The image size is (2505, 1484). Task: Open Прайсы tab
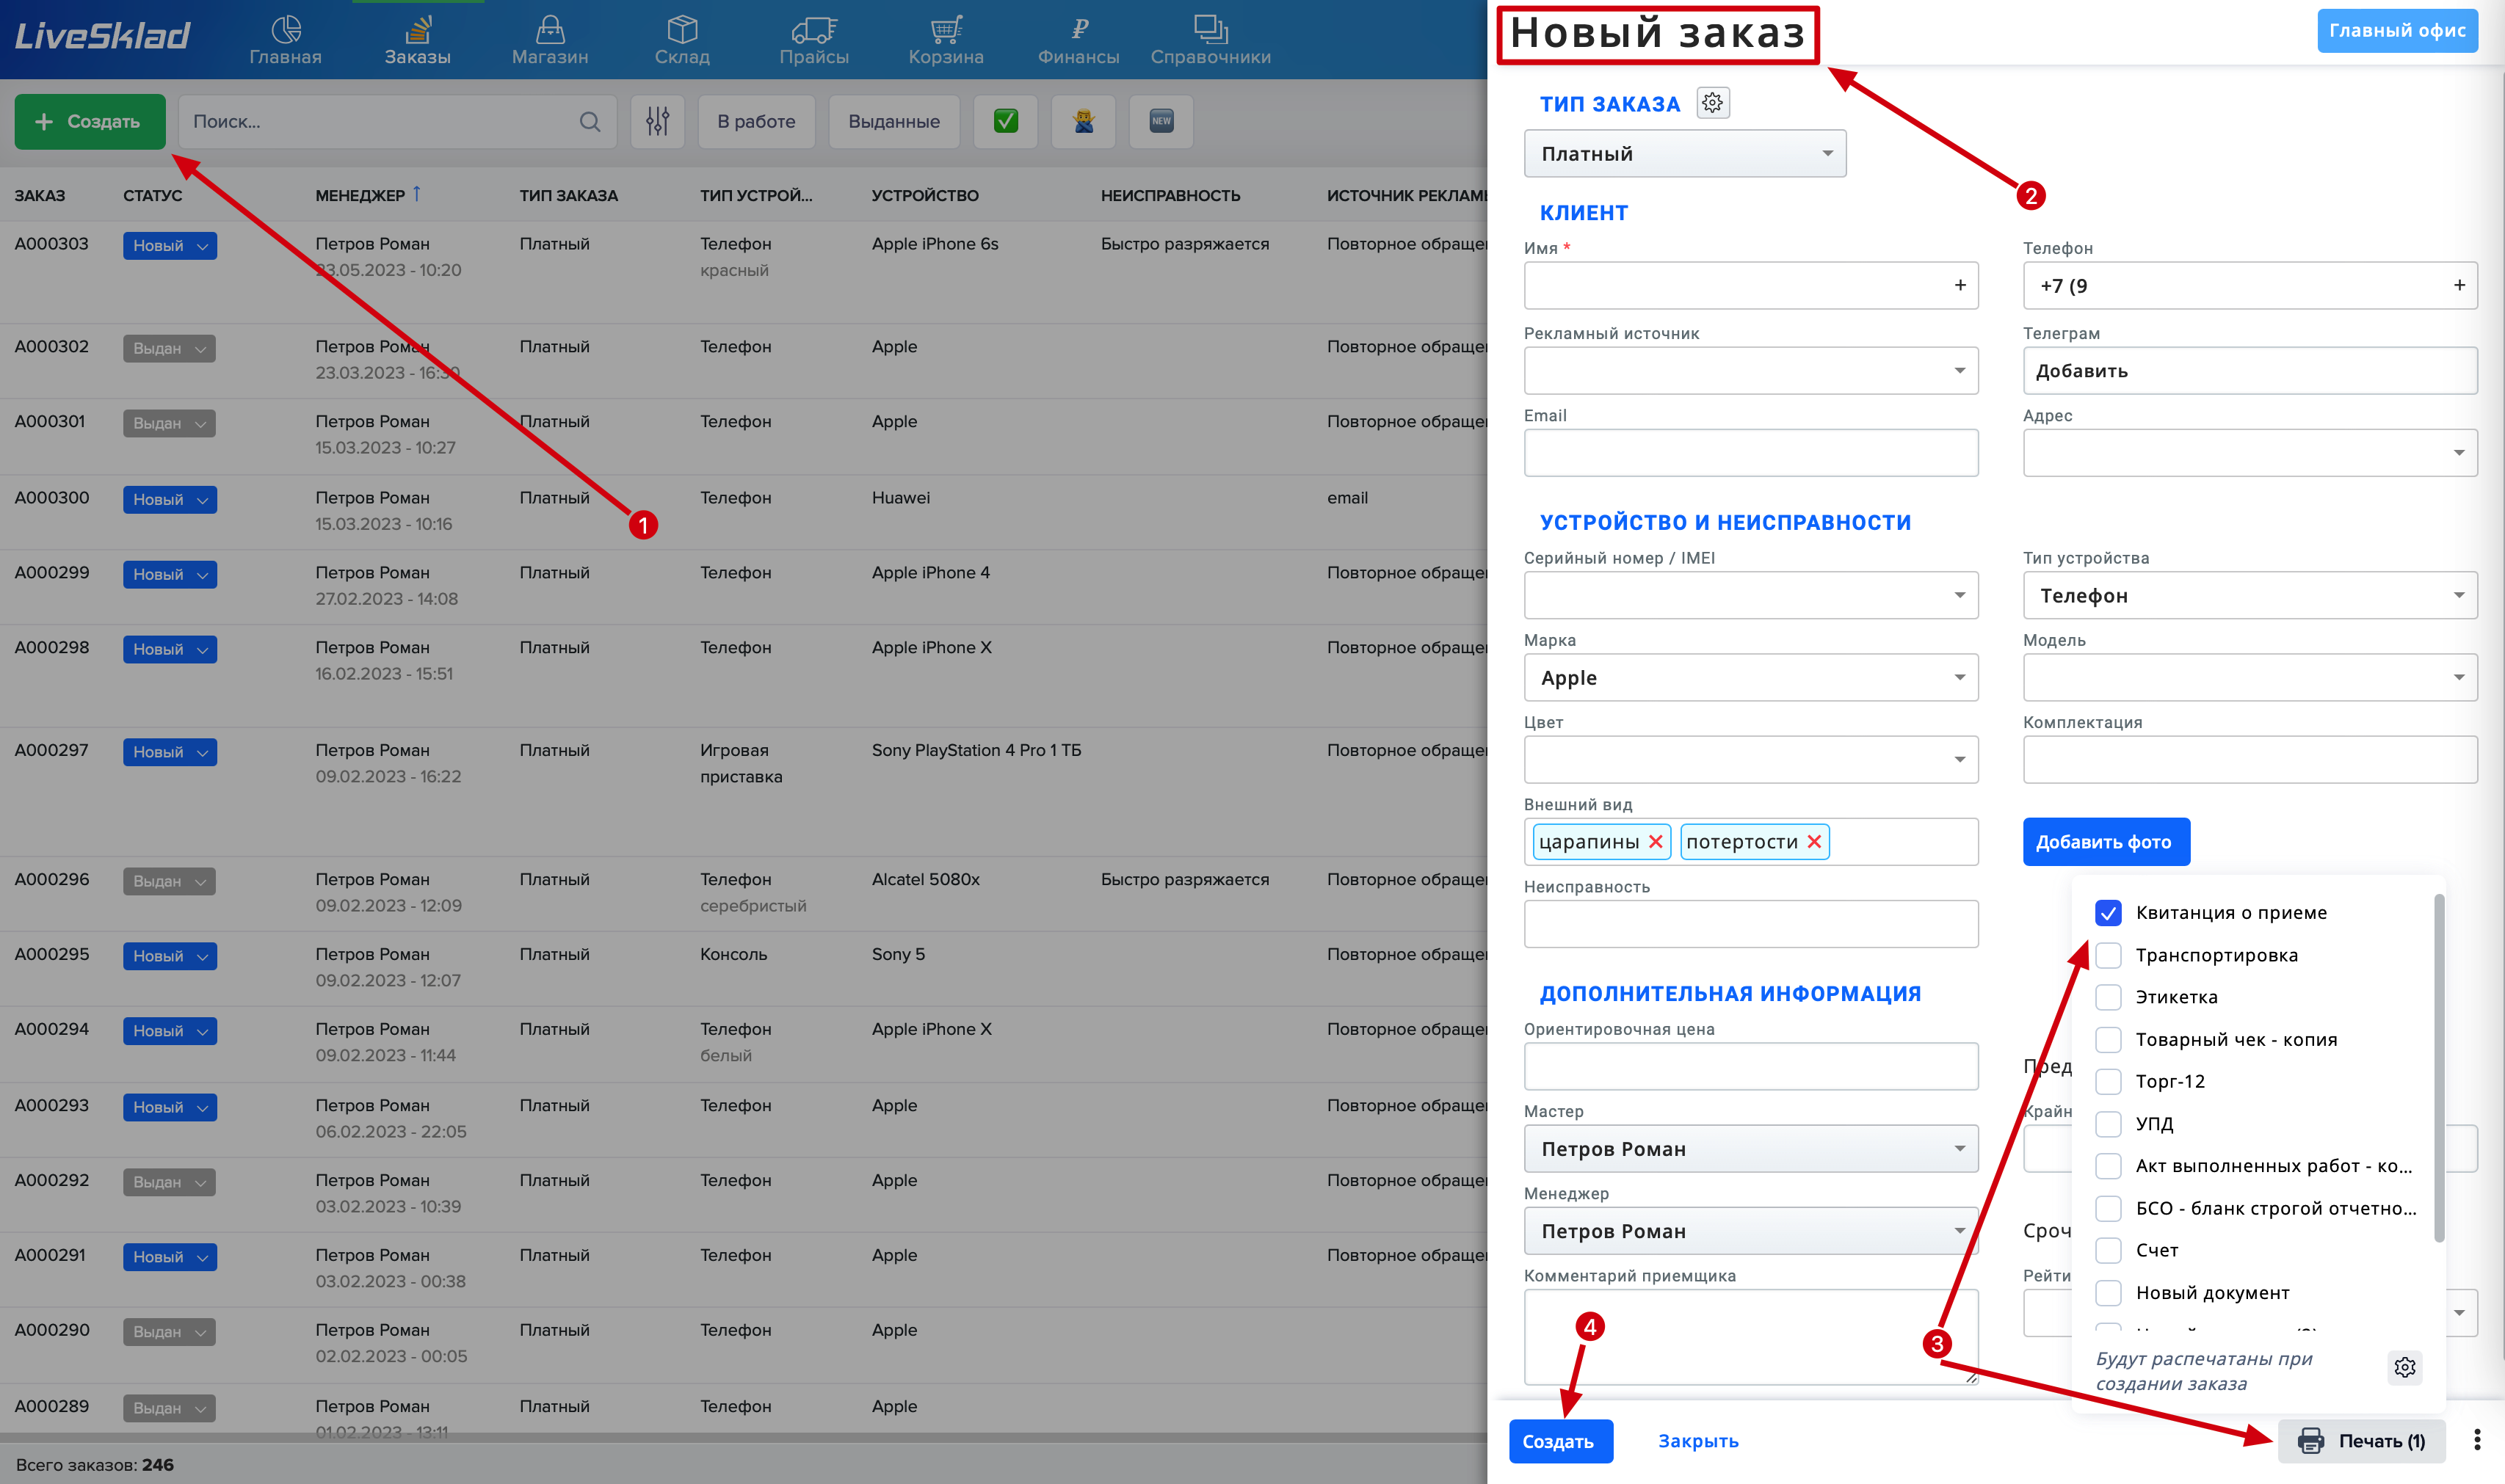[814, 40]
